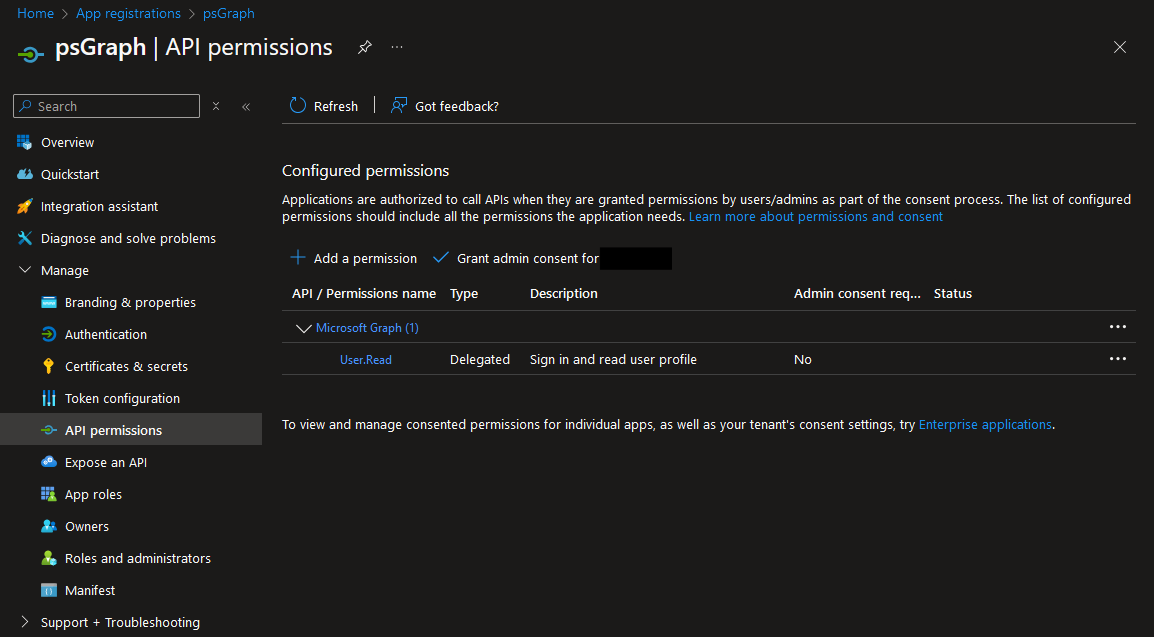Open the App roles page
This screenshot has height=637, width=1154.
coord(93,494)
